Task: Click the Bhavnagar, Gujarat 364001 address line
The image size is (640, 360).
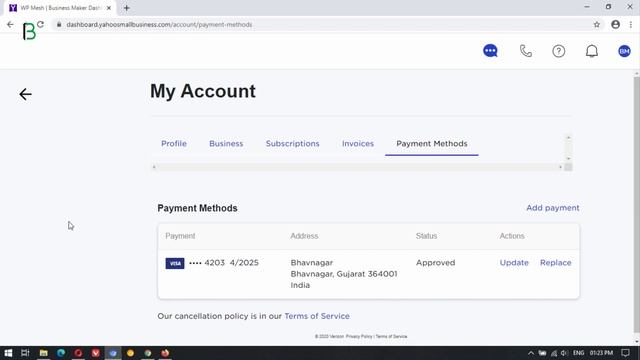Action: pyautogui.click(x=344, y=274)
